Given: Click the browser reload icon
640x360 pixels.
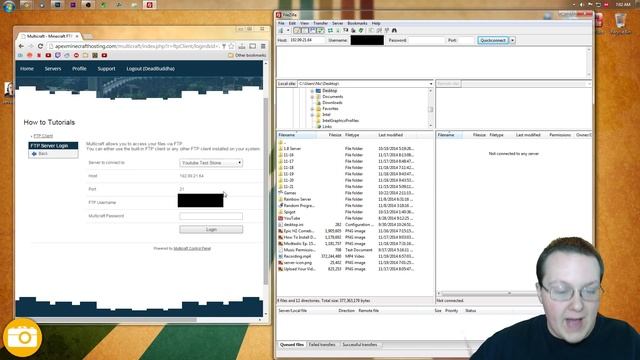Looking at the screenshot, I should pos(40,46).
